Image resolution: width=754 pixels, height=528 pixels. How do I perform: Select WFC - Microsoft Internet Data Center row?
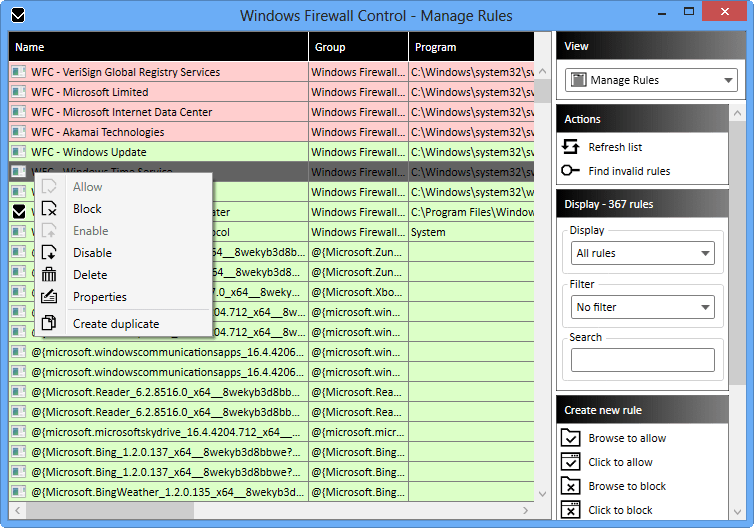[x=271, y=112]
